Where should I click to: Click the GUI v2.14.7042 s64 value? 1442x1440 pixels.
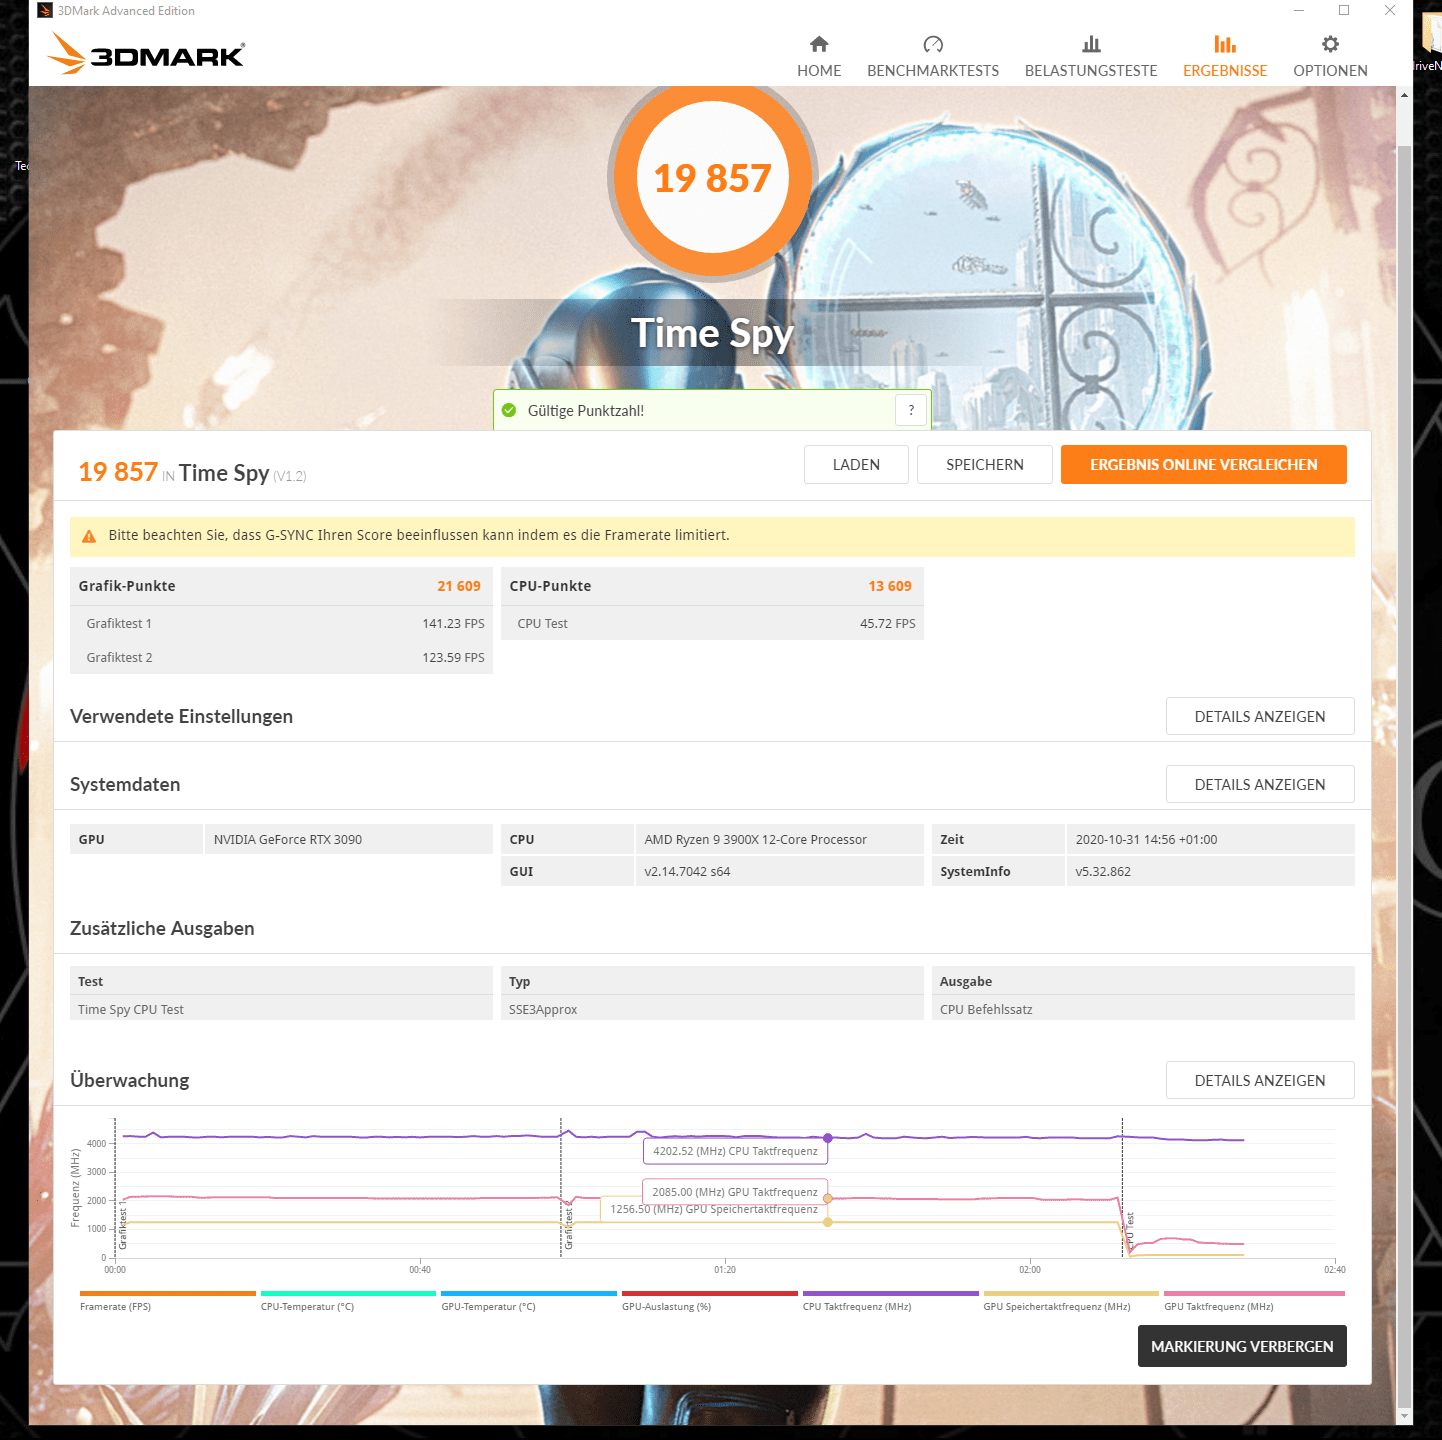pyautogui.click(x=779, y=871)
